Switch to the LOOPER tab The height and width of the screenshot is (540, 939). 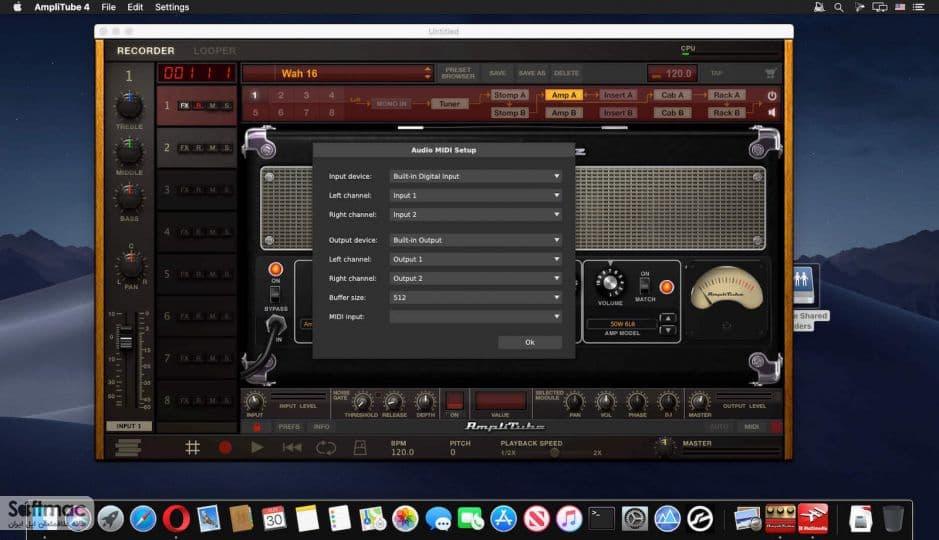214,51
